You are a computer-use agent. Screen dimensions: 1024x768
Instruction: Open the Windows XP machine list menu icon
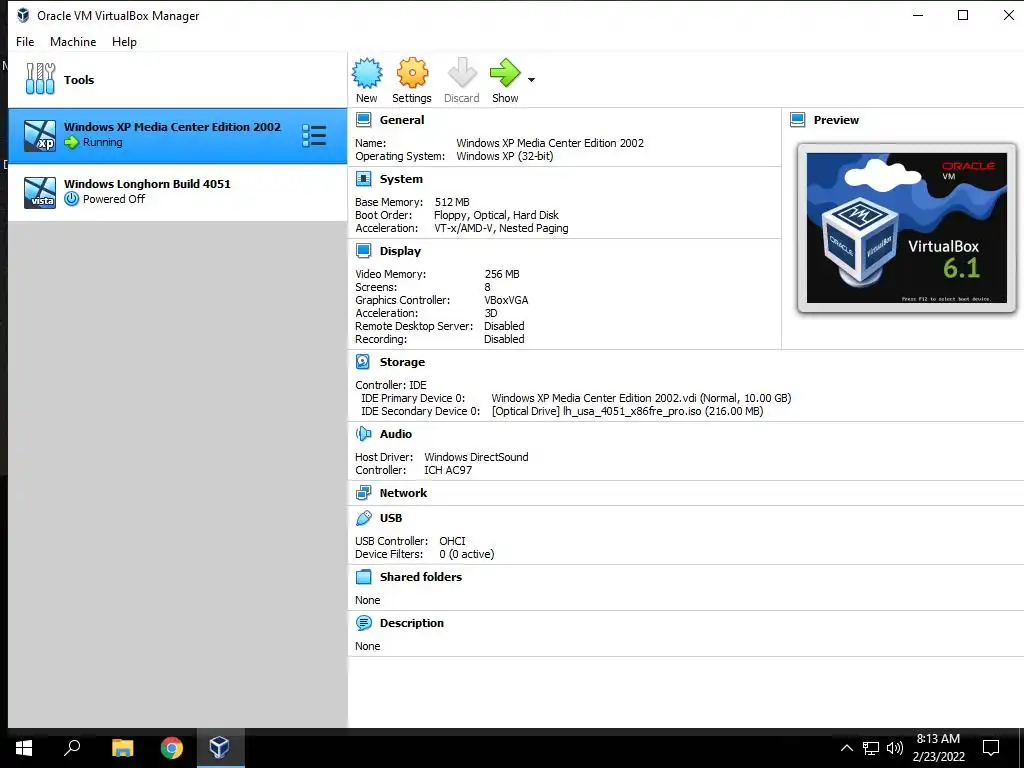point(314,136)
